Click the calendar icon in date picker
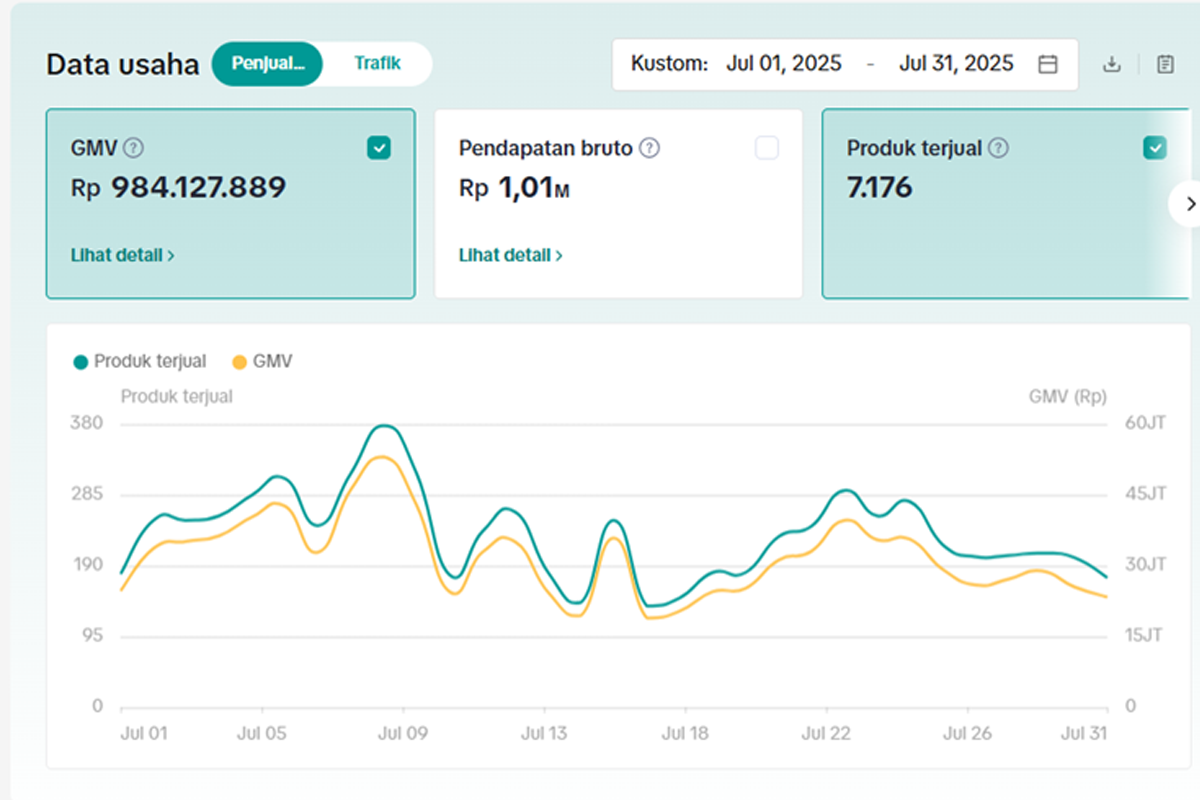The width and height of the screenshot is (1200, 800). point(1048,64)
